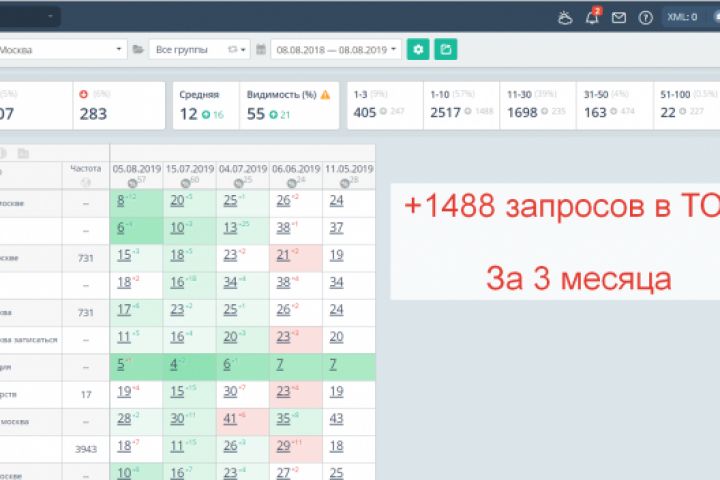Click the 11.05.2019 date column header
The image size is (720, 480).
pyautogui.click(x=349, y=169)
